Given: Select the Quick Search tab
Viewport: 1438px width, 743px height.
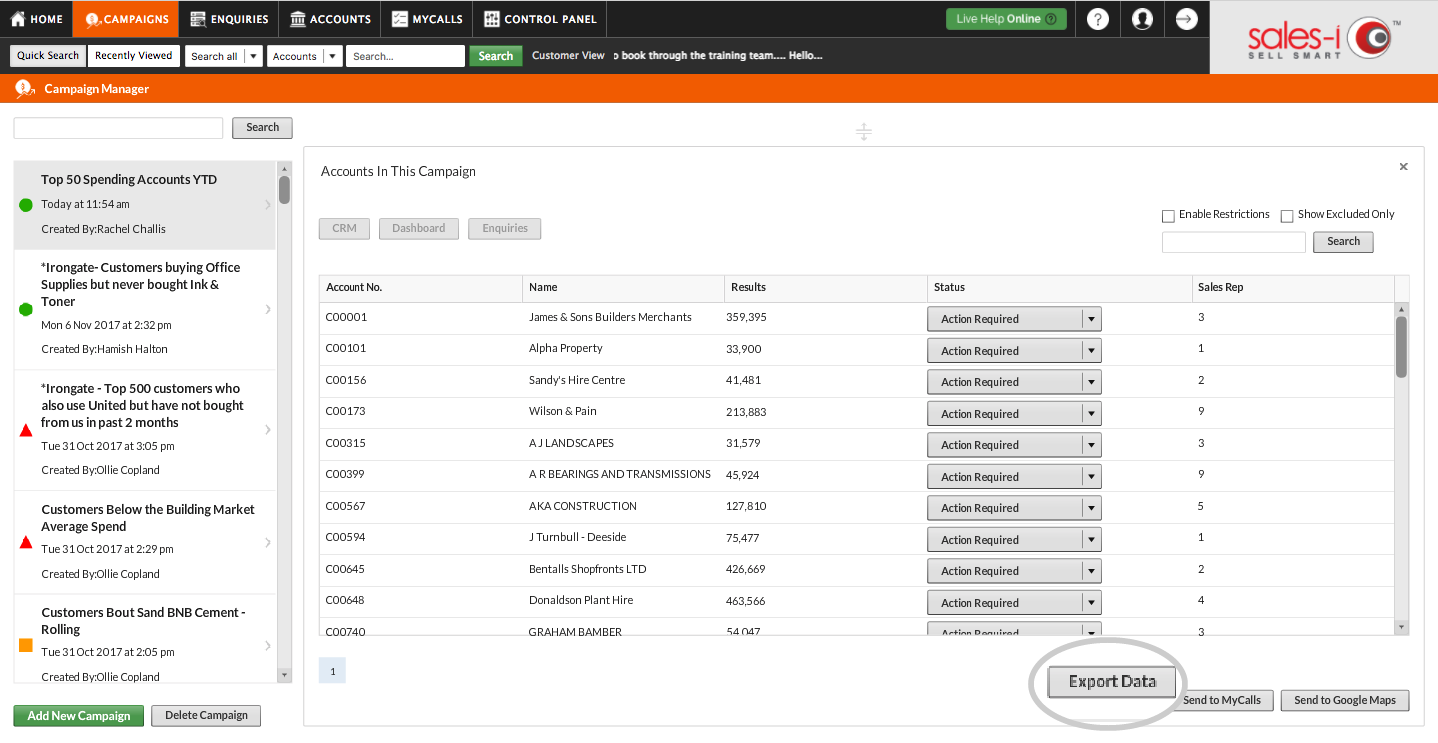Looking at the screenshot, I should pyautogui.click(x=48, y=56).
